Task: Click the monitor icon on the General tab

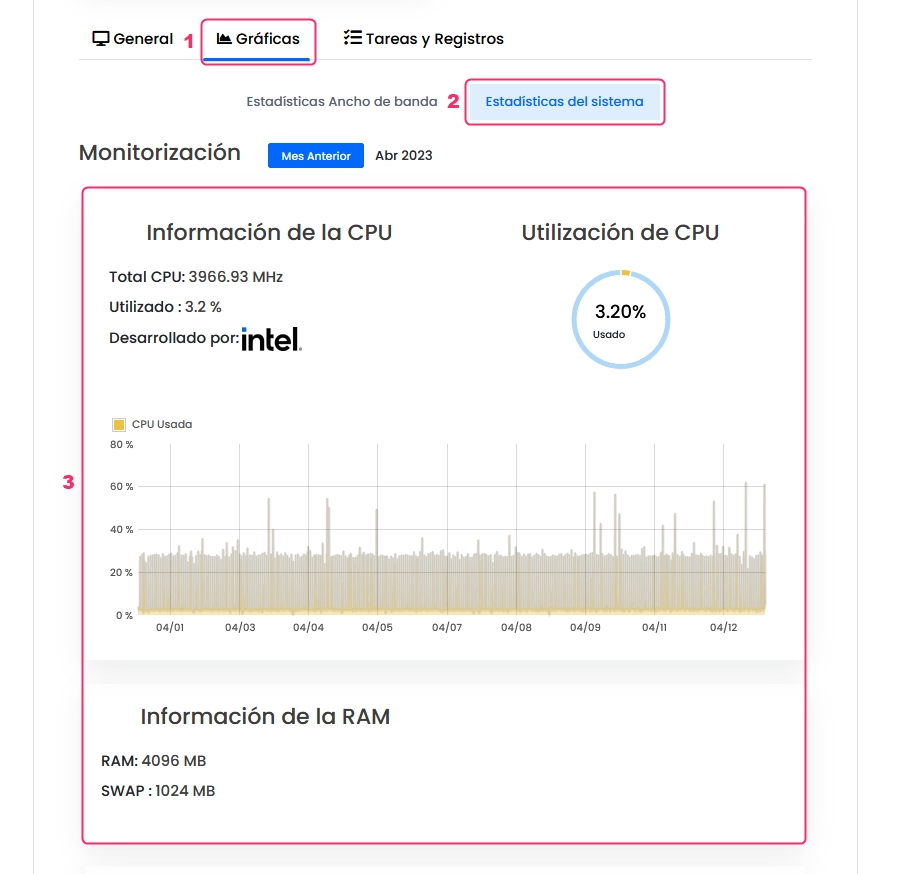Action: click(100, 39)
